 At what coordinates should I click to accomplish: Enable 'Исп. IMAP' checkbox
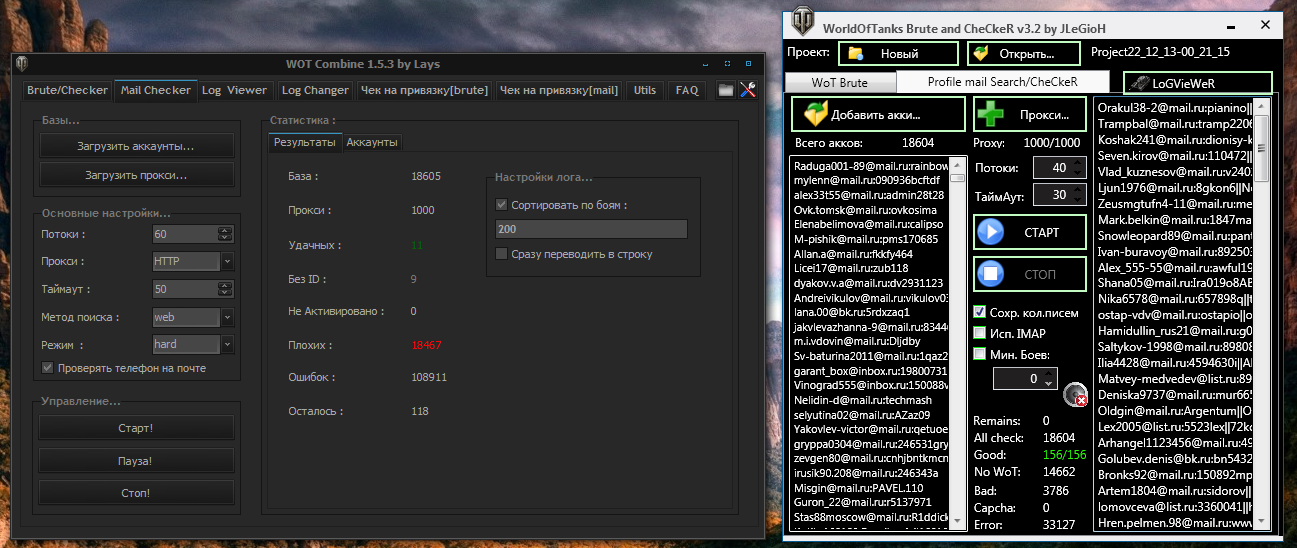pos(980,332)
